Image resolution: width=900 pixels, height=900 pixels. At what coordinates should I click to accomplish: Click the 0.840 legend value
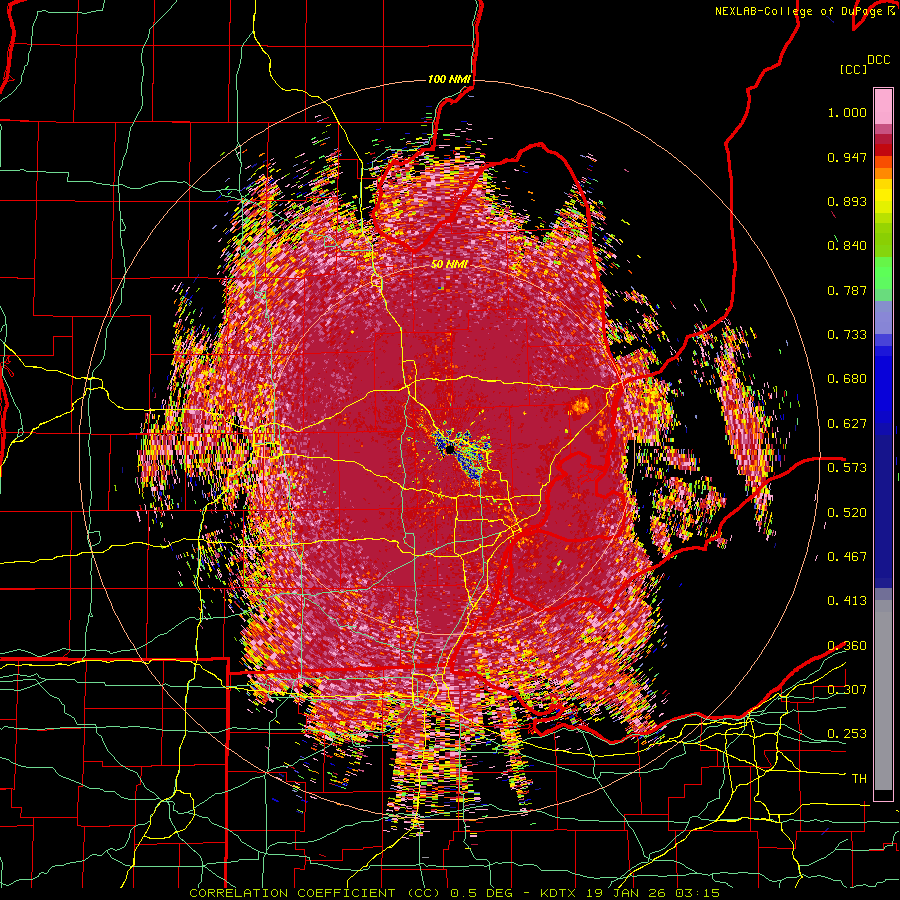click(x=847, y=246)
